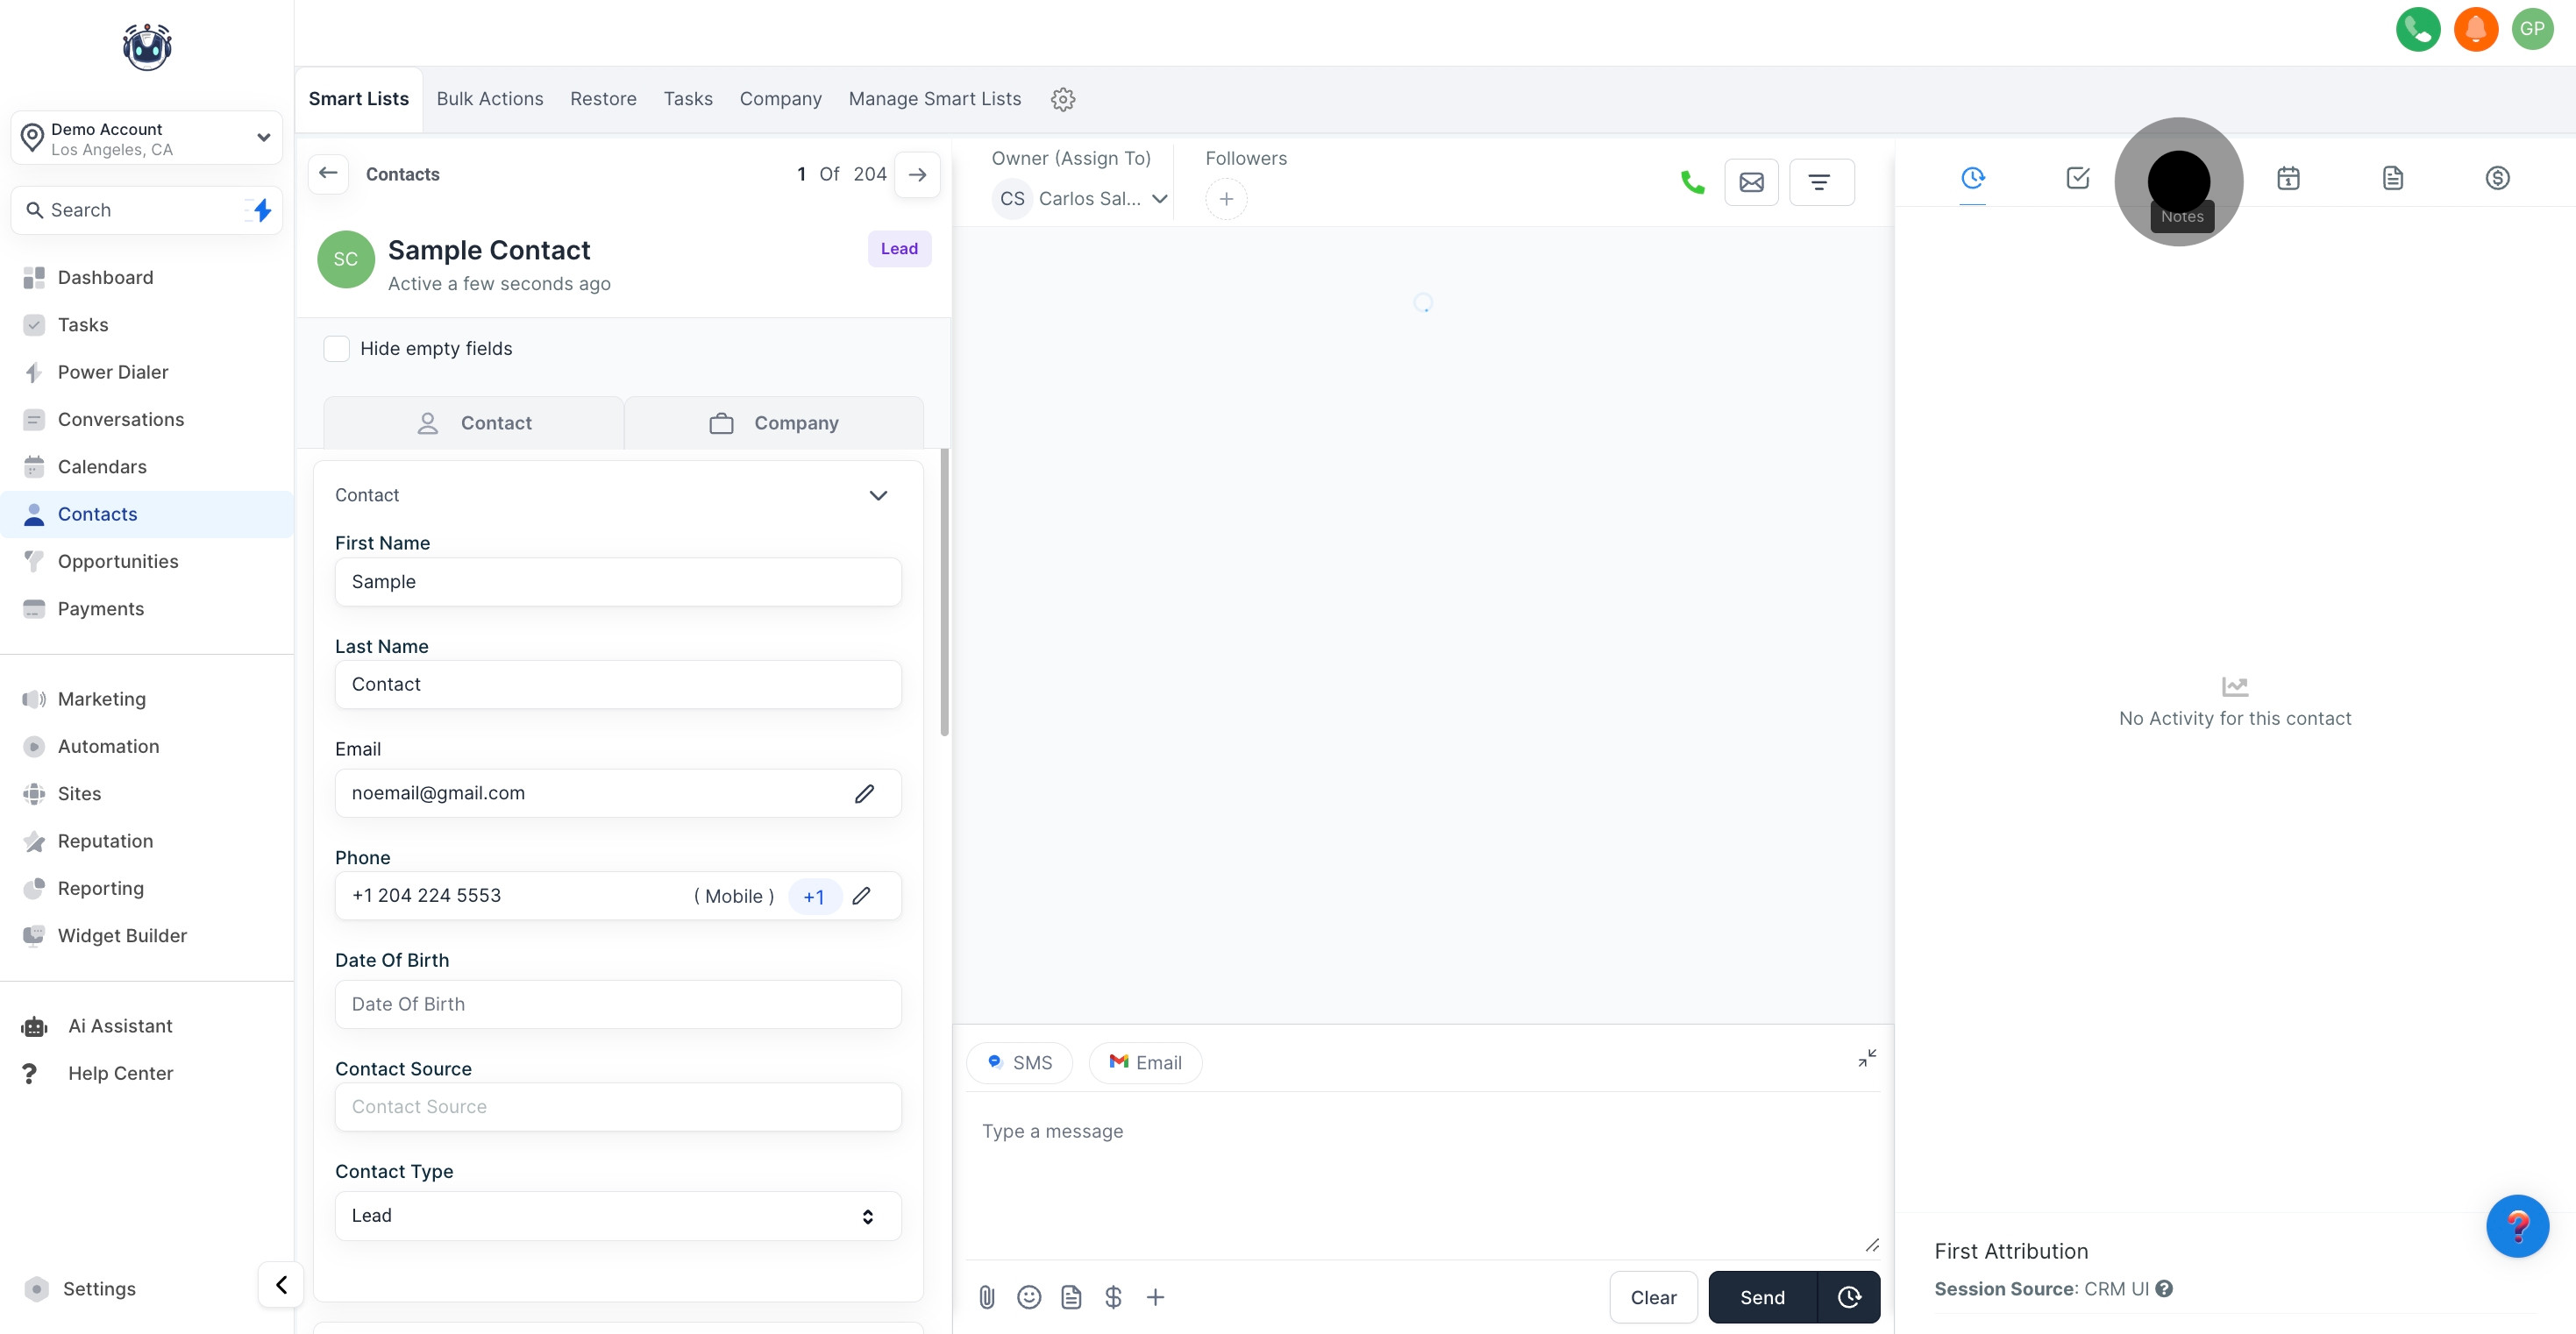Collapse the Contact section chevron

click(877, 495)
